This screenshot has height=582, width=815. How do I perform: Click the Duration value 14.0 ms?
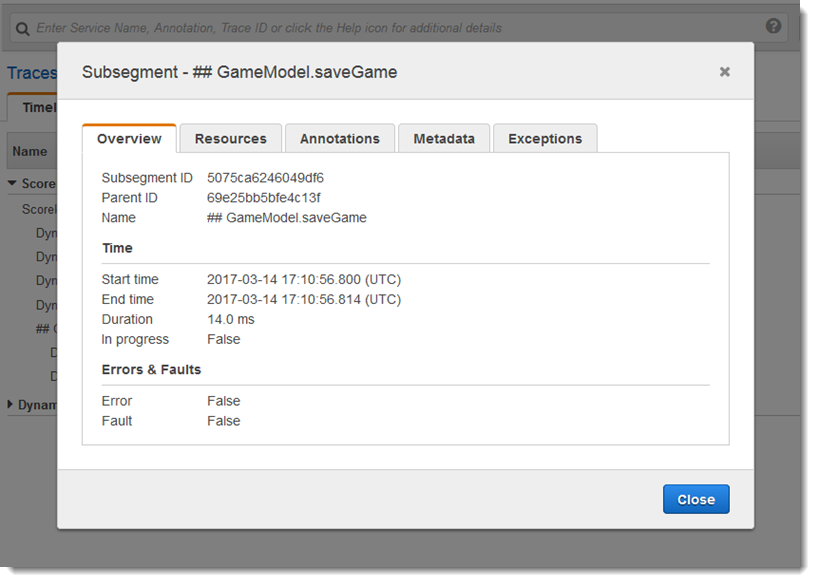point(232,319)
